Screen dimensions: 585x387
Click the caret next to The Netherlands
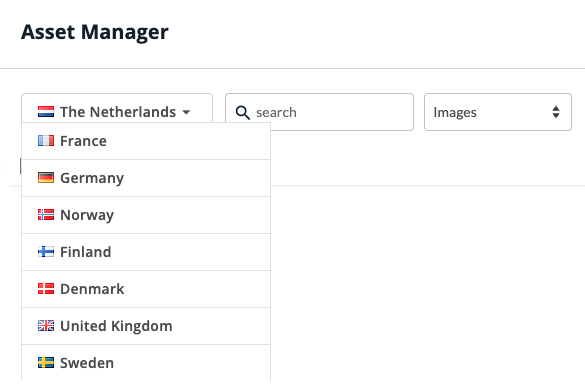tap(186, 112)
